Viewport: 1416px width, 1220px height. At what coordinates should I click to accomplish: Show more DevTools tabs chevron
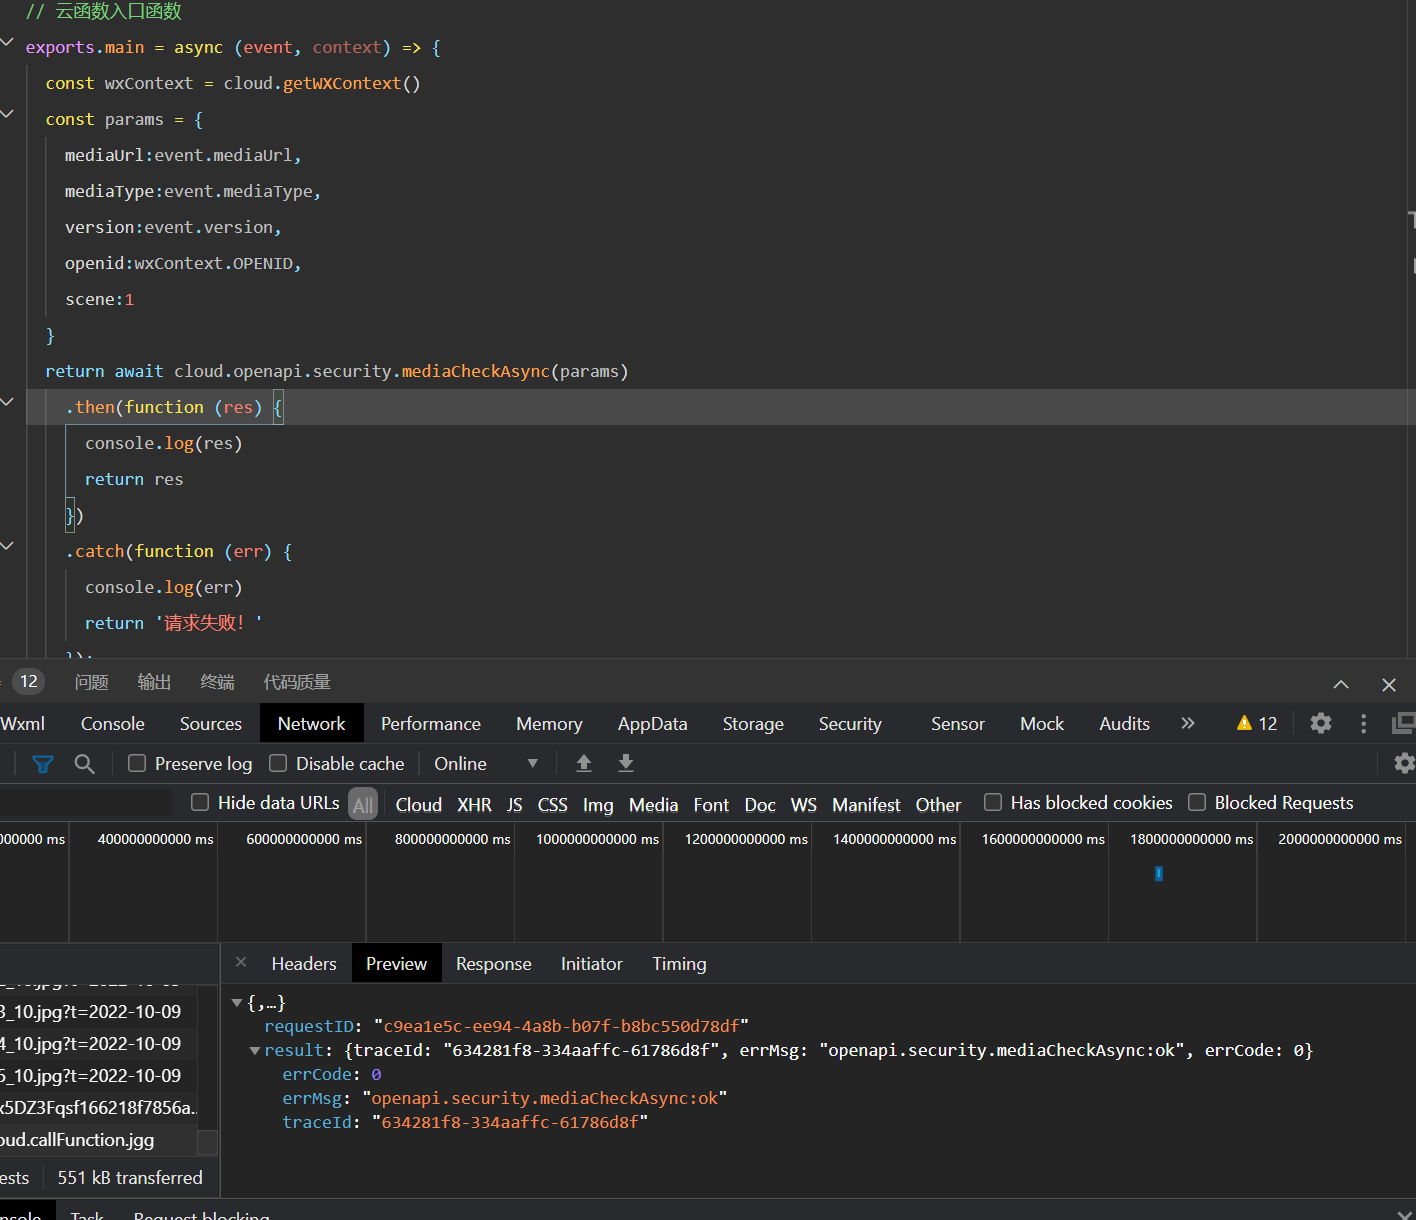pos(1188,723)
